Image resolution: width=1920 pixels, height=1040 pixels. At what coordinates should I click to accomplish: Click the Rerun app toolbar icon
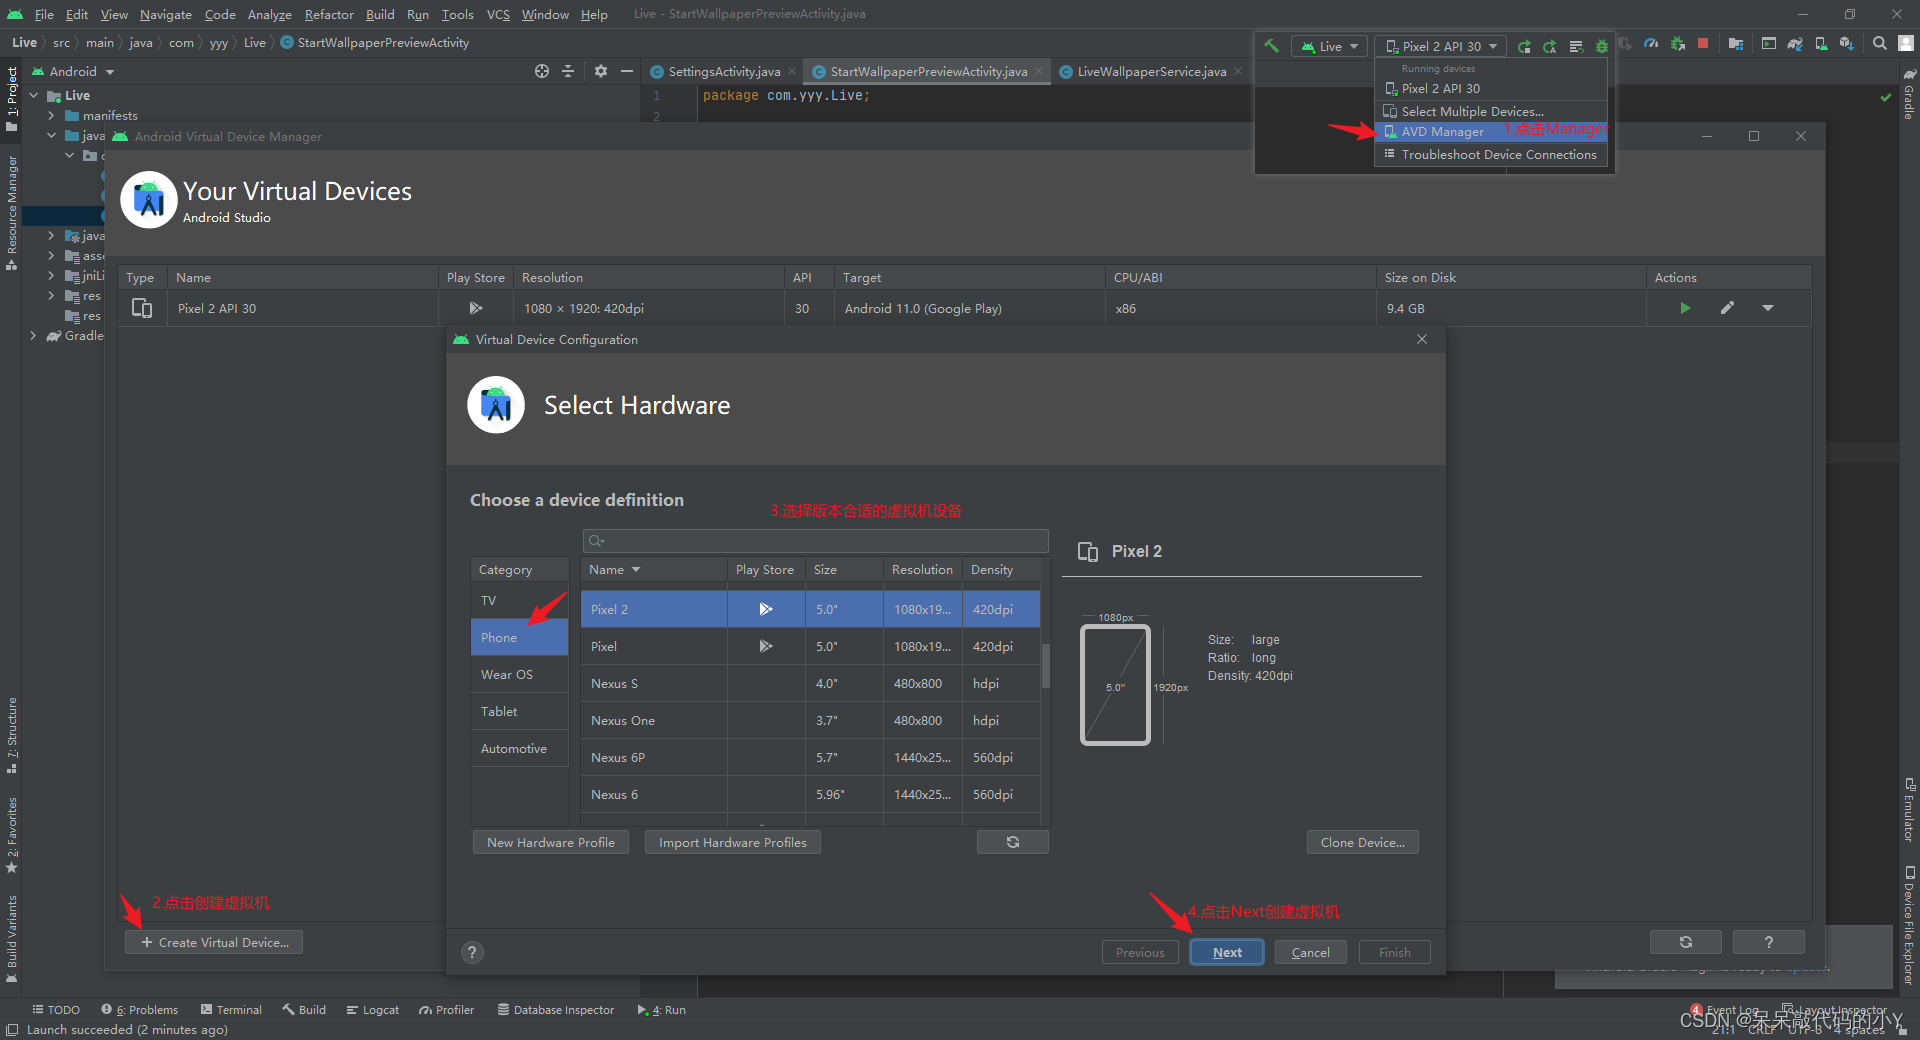pyautogui.click(x=1524, y=46)
